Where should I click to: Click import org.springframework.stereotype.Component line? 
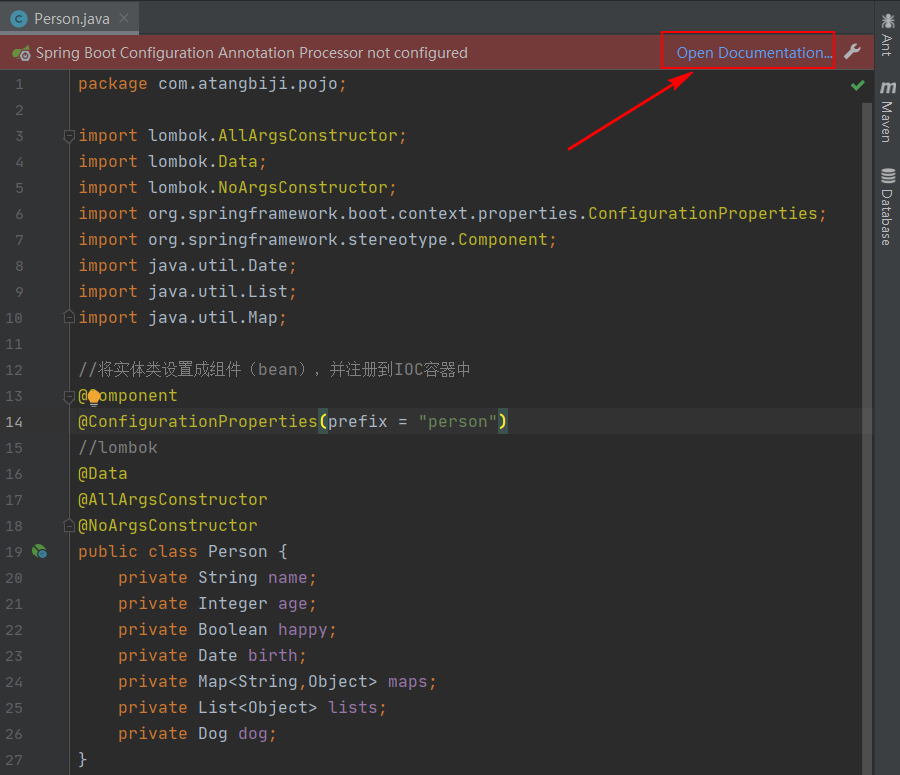pos(317,239)
